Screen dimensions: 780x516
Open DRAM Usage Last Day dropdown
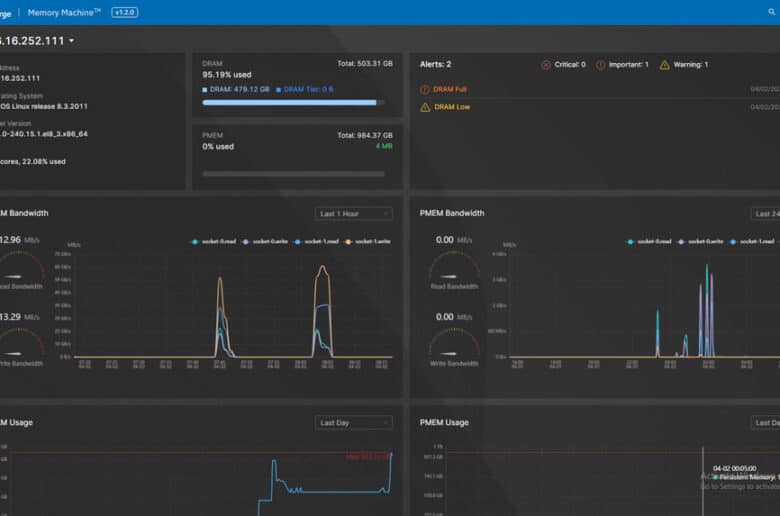(354, 422)
